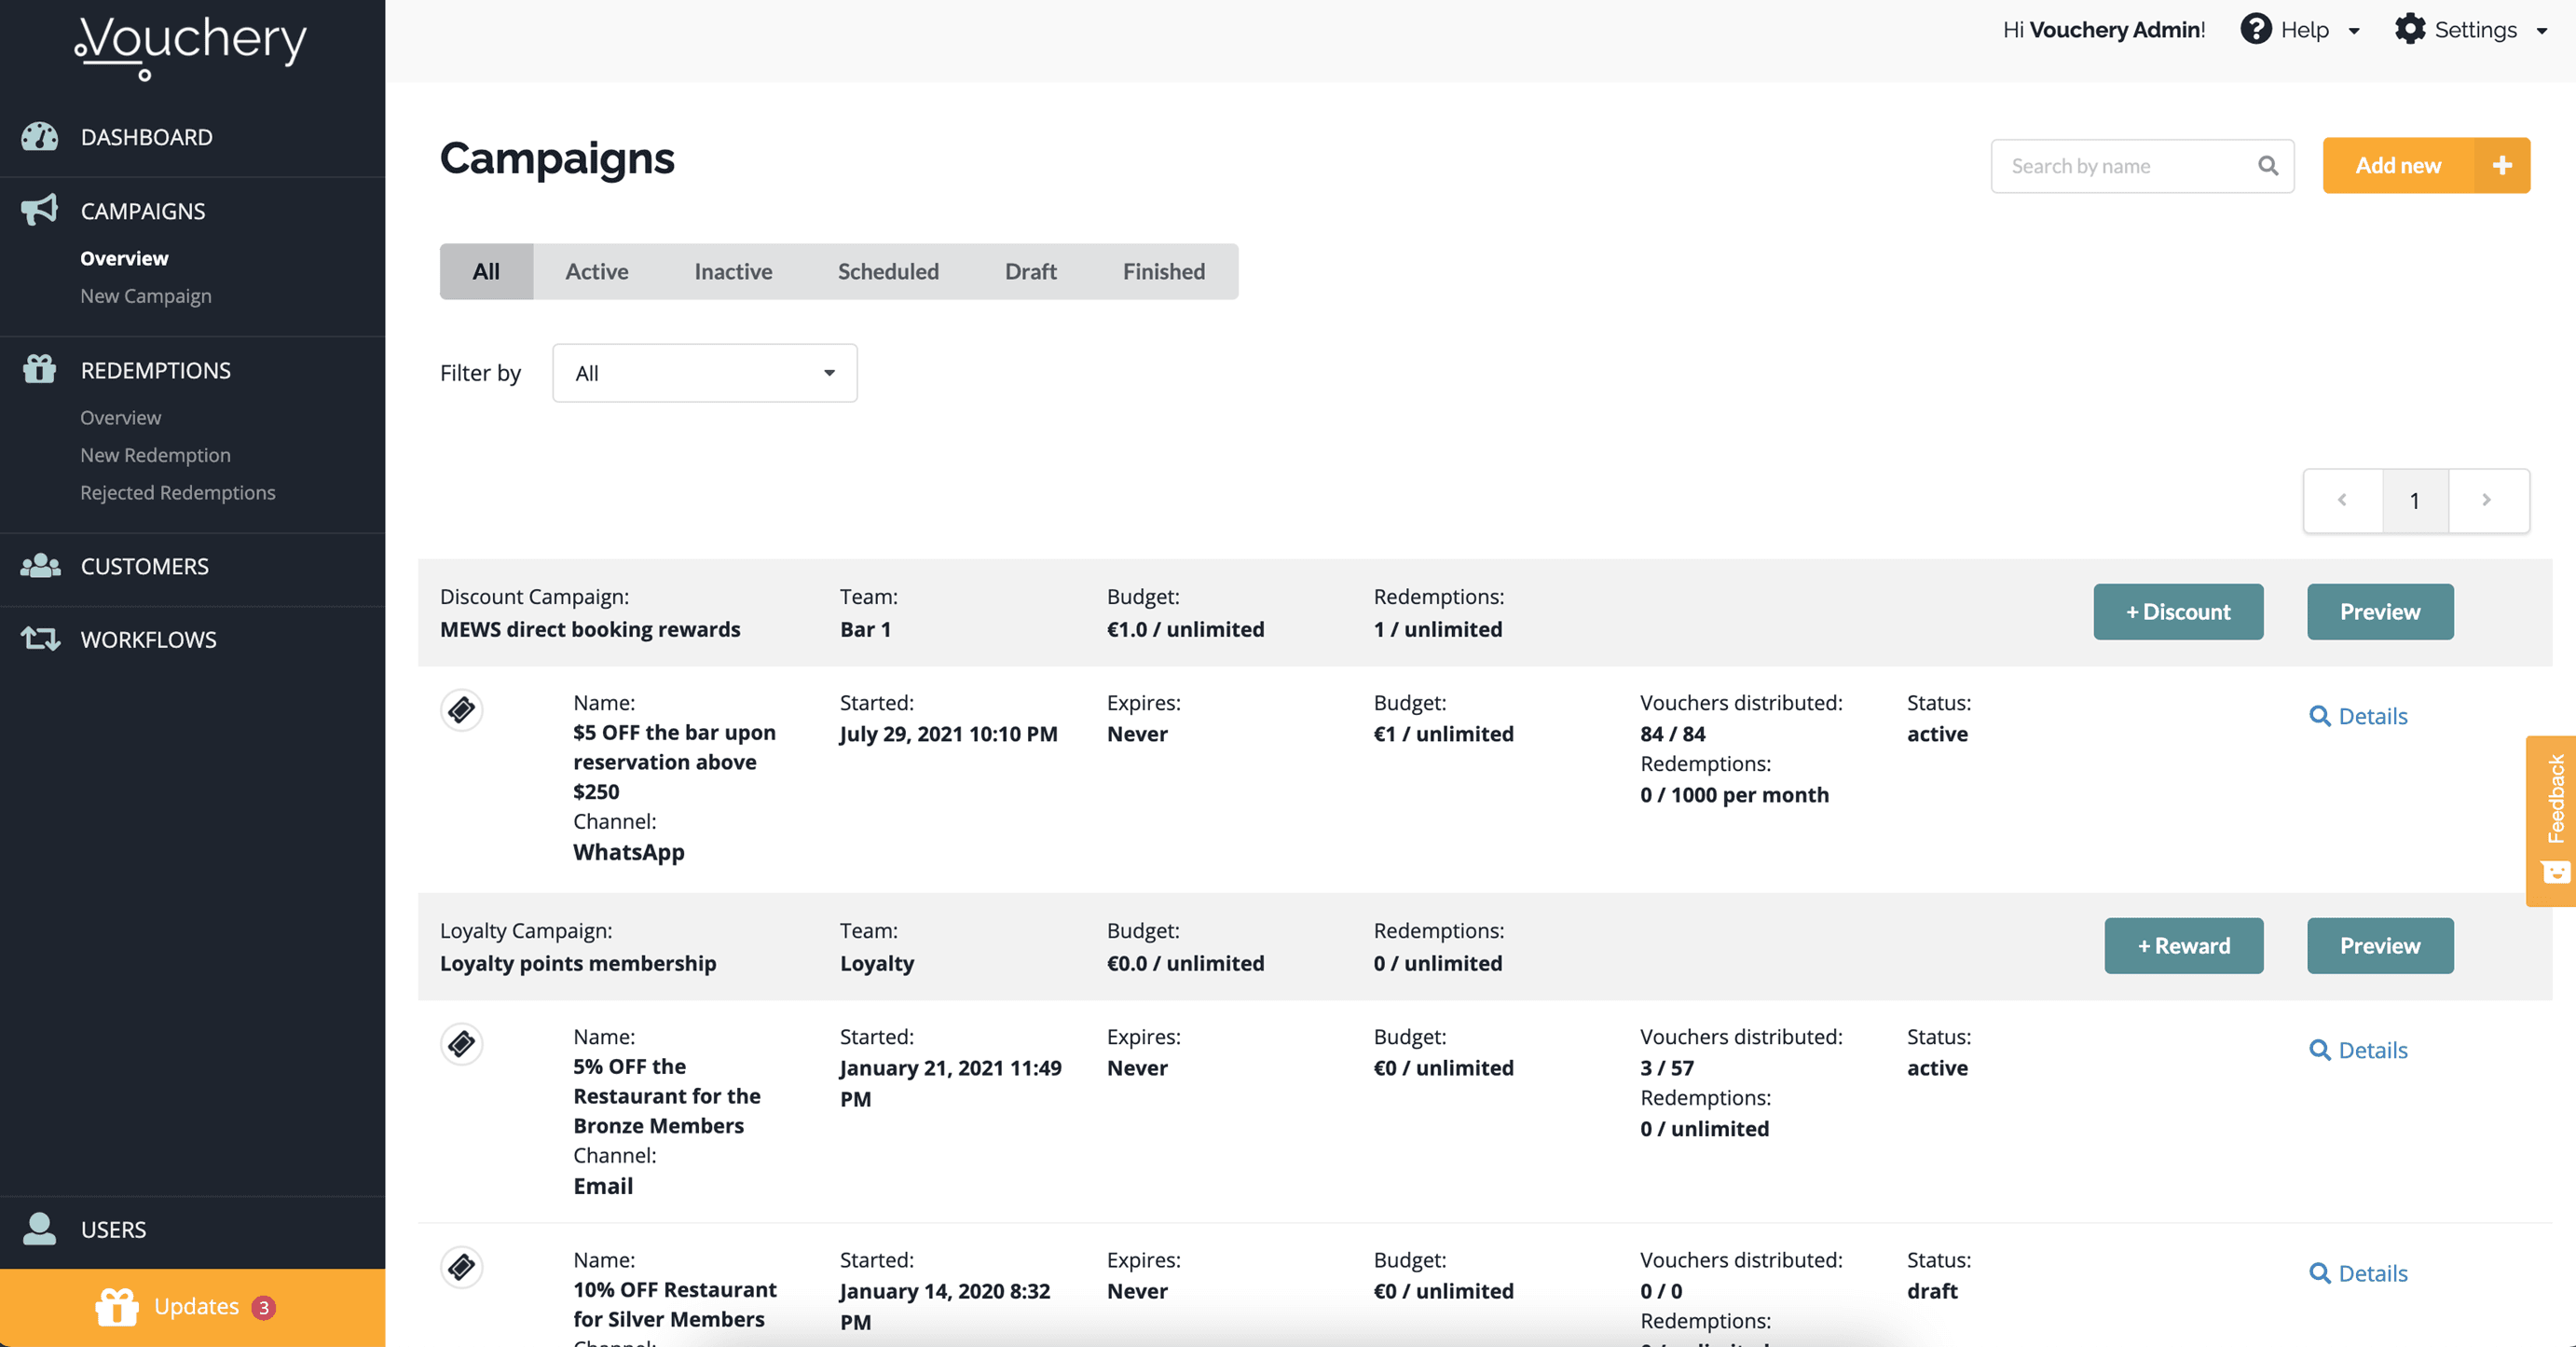Click the Workflows arrows icon
The width and height of the screenshot is (2576, 1347).
click(40, 638)
